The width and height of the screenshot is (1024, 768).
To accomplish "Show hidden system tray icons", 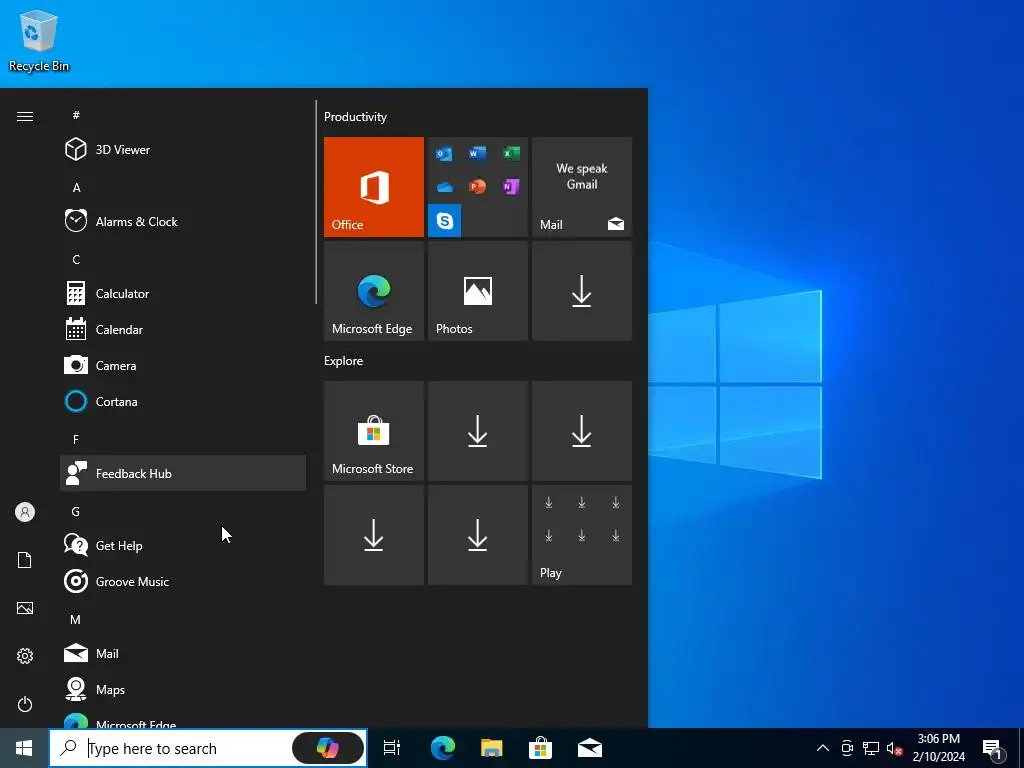I will coord(823,748).
